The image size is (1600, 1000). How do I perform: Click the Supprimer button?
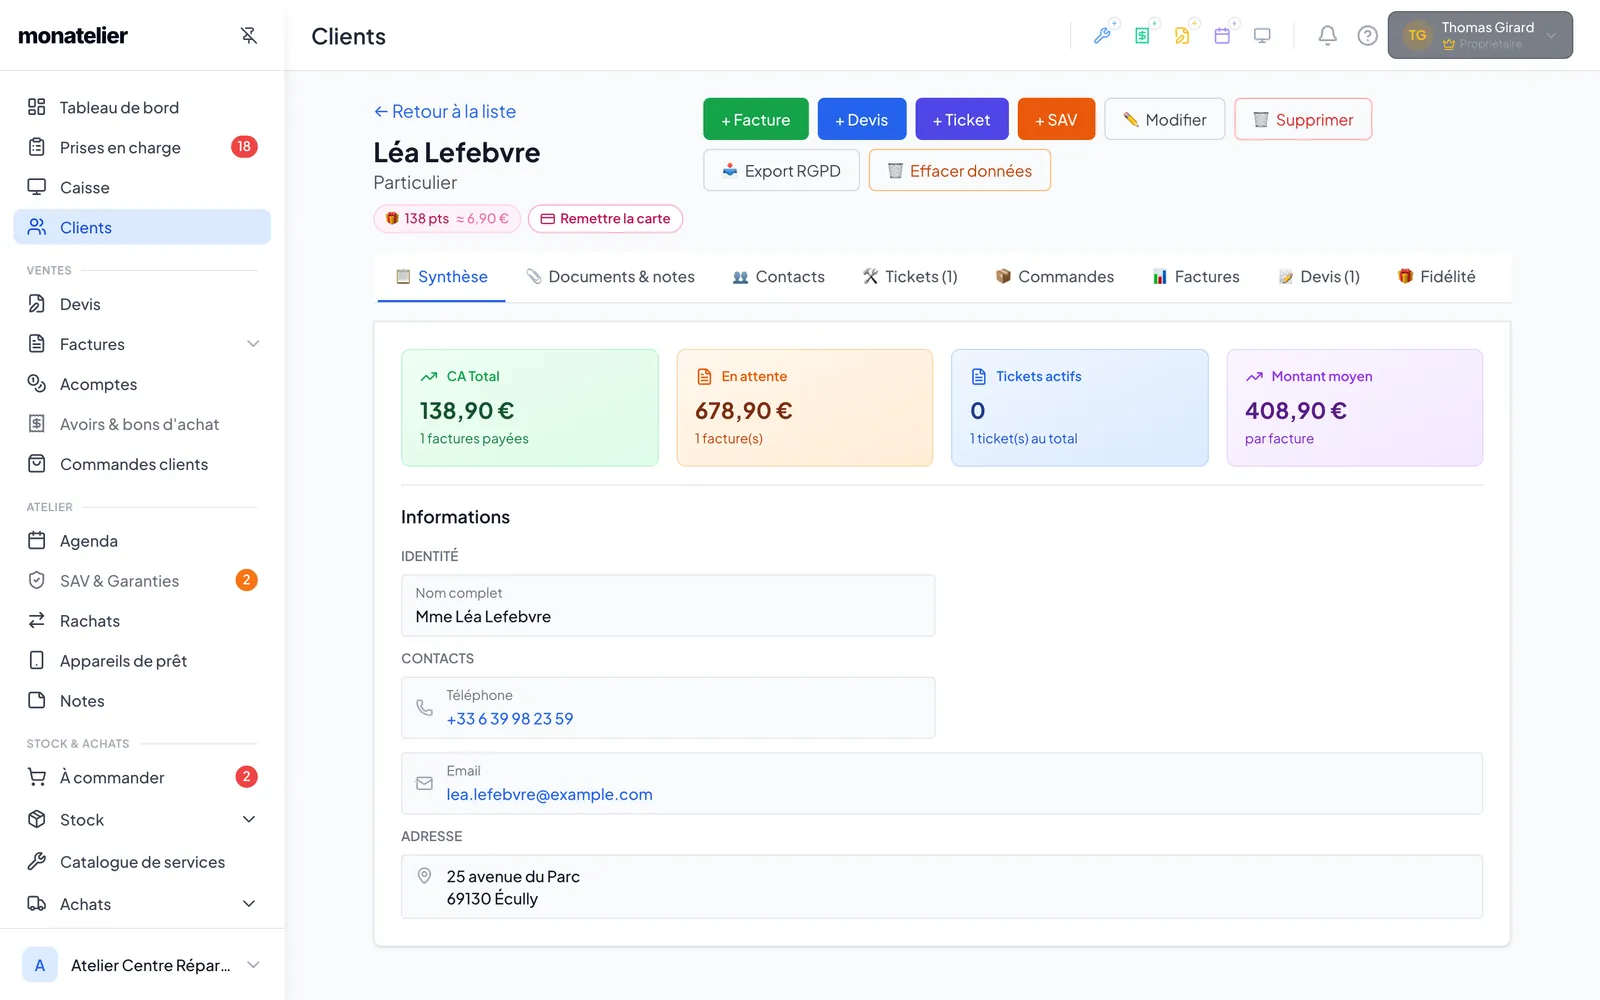tap(1303, 119)
